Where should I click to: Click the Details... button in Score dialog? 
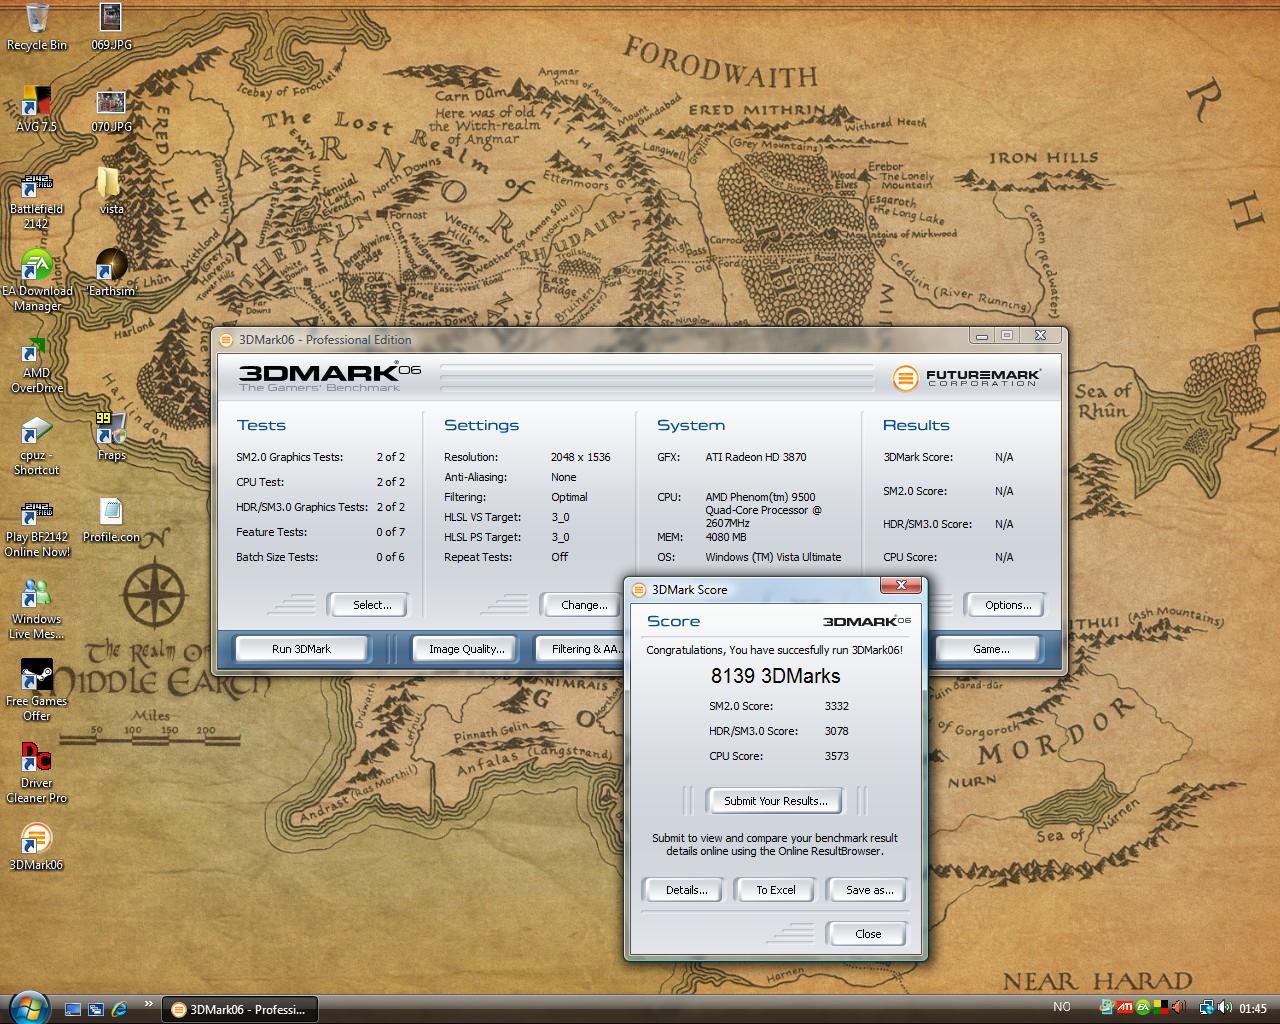click(686, 890)
